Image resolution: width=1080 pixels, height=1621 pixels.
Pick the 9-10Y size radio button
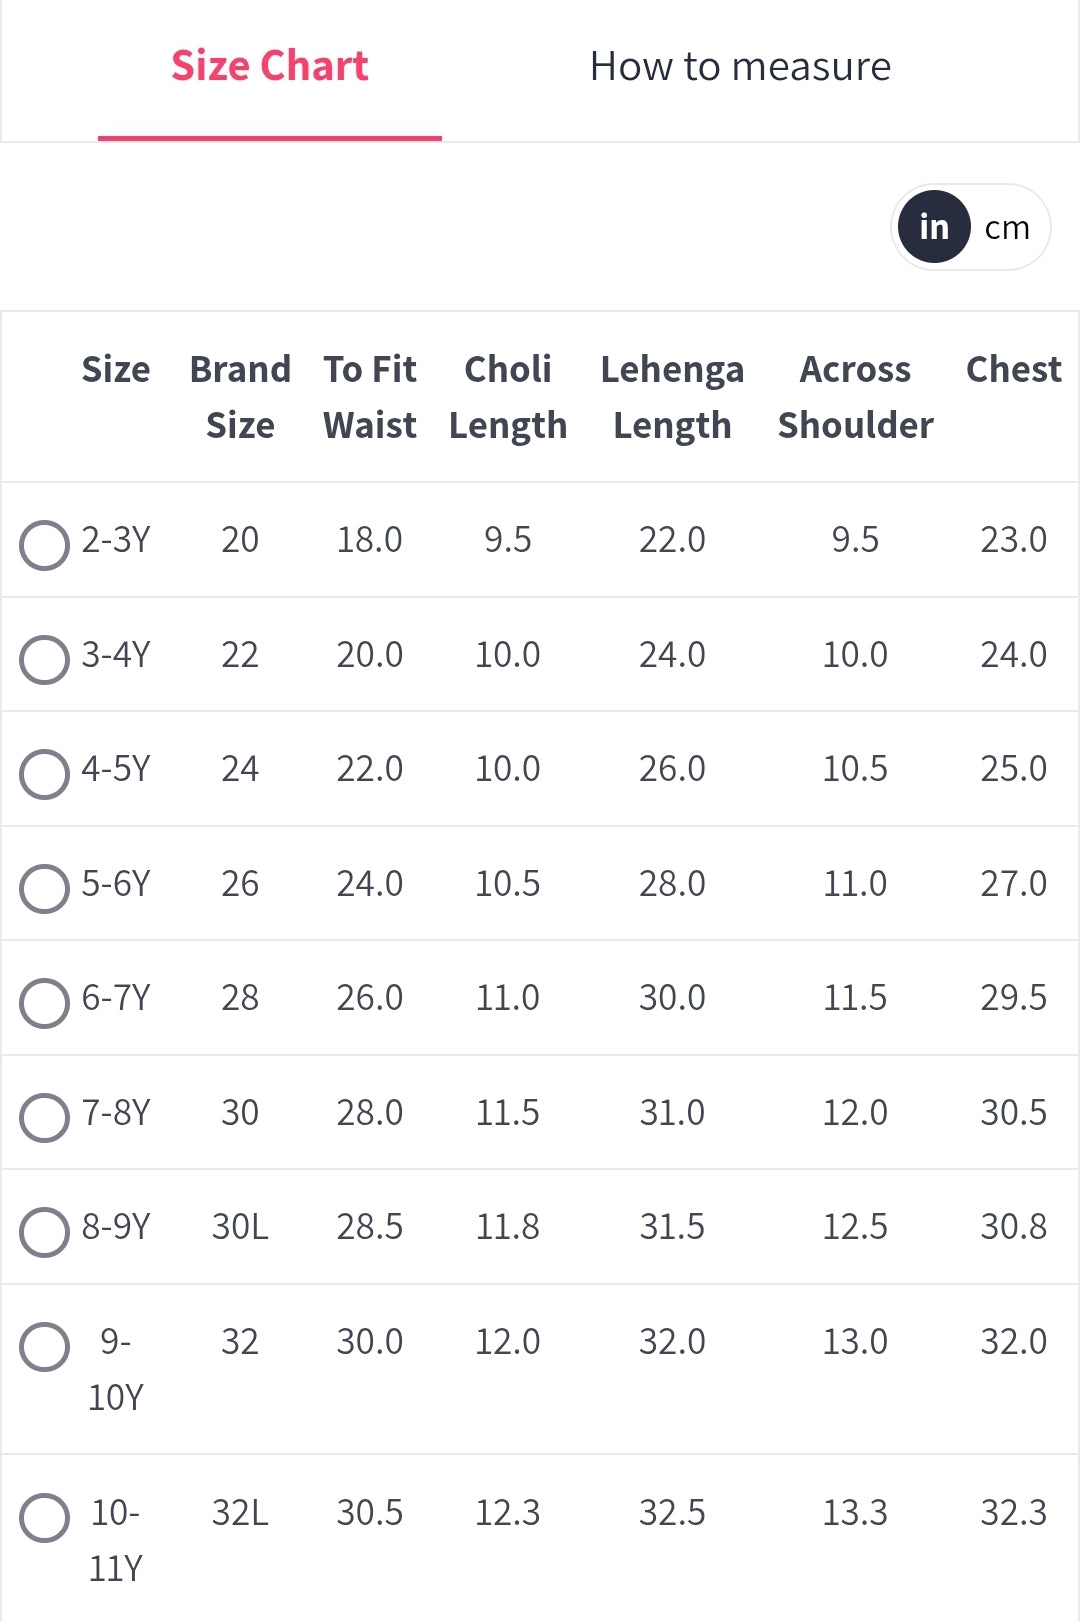pos(44,1347)
